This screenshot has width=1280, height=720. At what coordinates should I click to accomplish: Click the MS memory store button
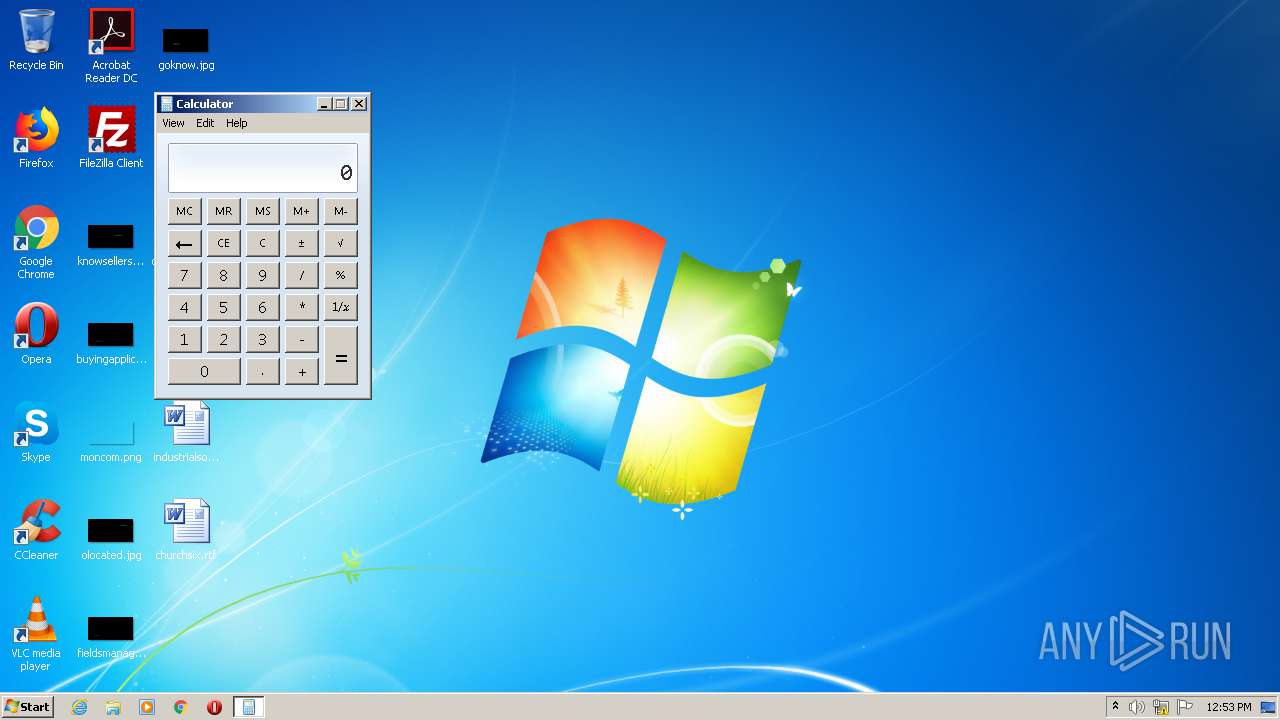point(262,211)
